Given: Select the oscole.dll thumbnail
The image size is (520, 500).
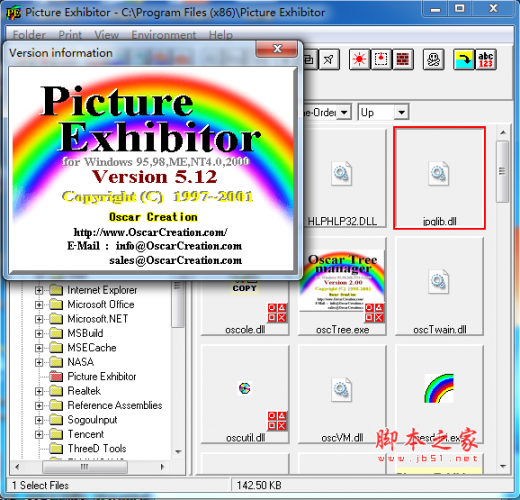Looking at the screenshot, I should click(245, 307).
